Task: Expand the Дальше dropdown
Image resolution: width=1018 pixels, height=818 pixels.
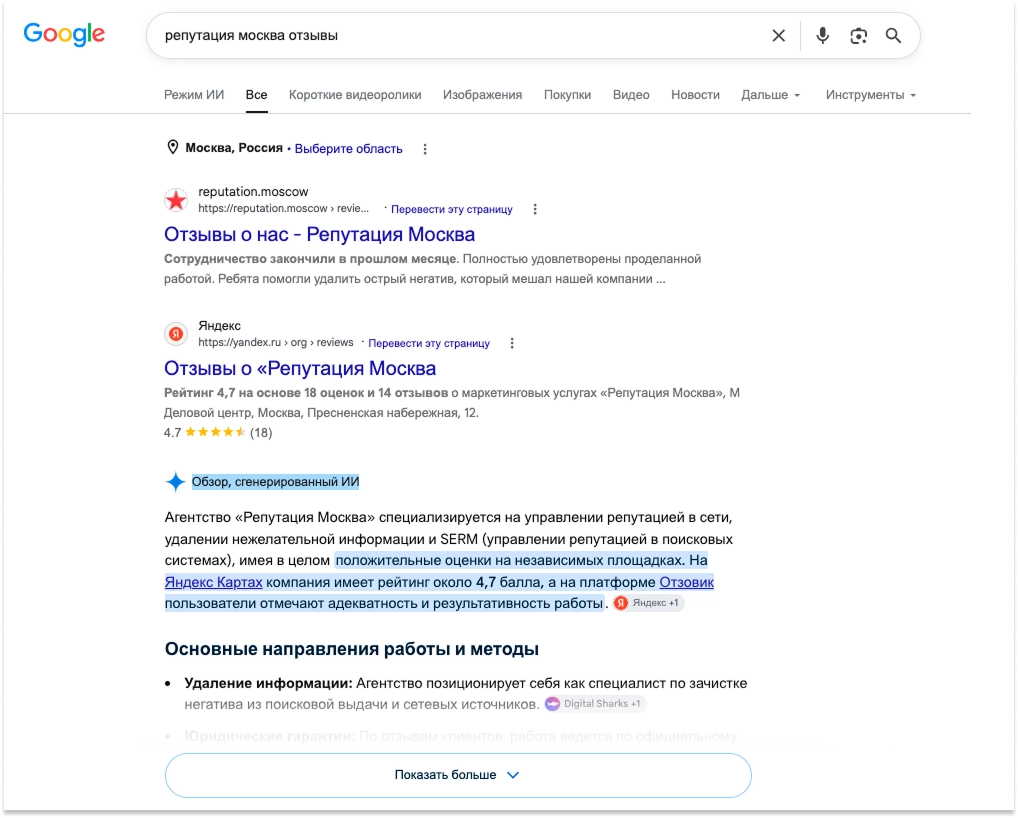Action: click(771, 95)
